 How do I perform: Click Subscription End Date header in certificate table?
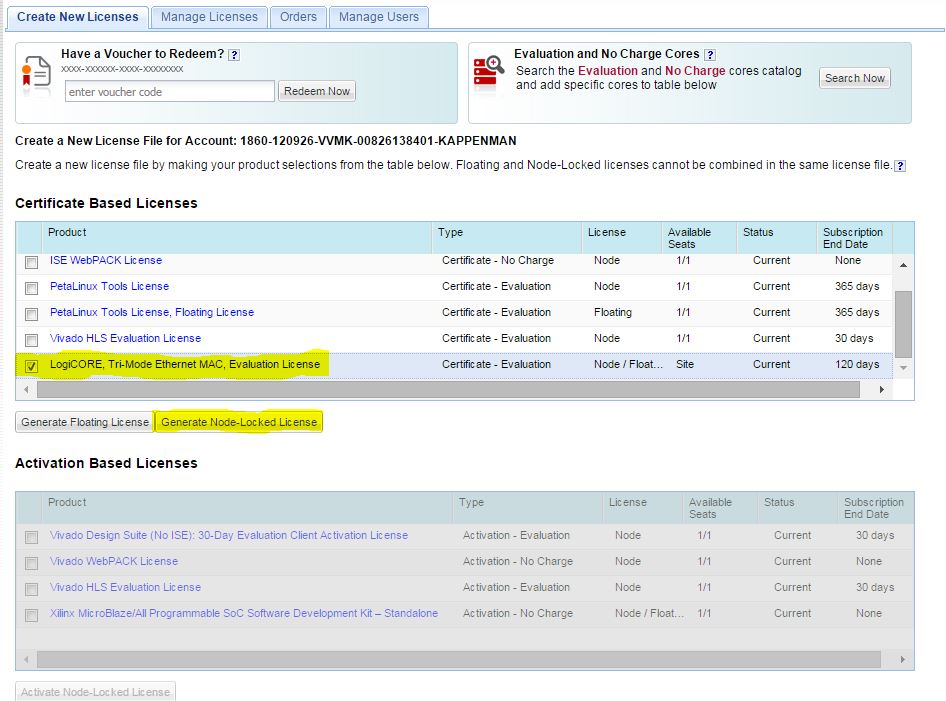(852, 238)
